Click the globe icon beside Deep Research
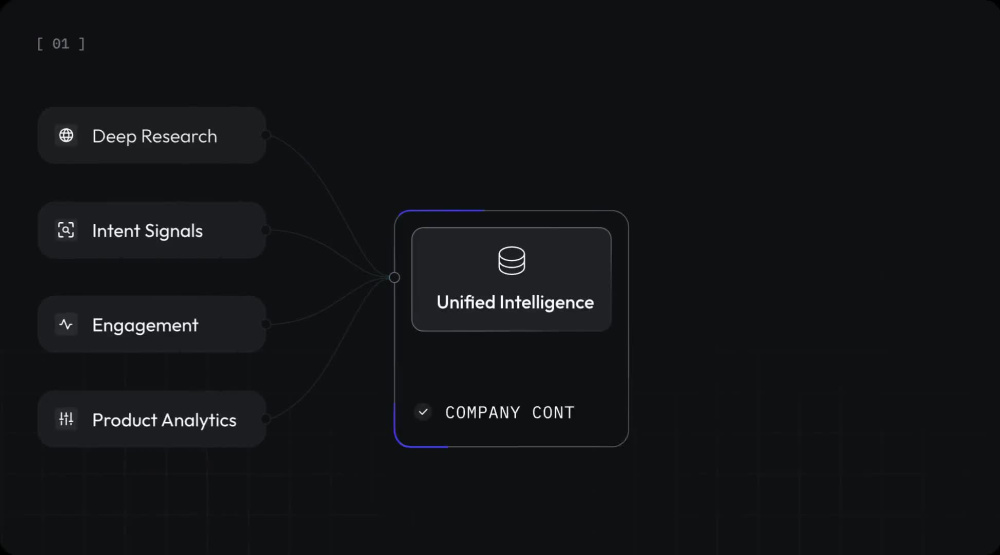The height and width of the screenshot is (555, 1000). [66, 135]
